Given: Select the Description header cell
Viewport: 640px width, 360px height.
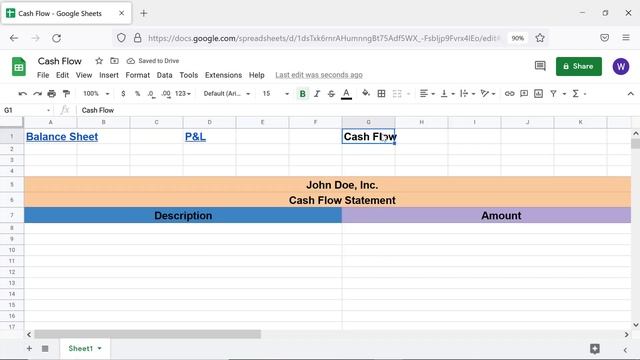Looking at the screenshot, I should coord(183,215).
